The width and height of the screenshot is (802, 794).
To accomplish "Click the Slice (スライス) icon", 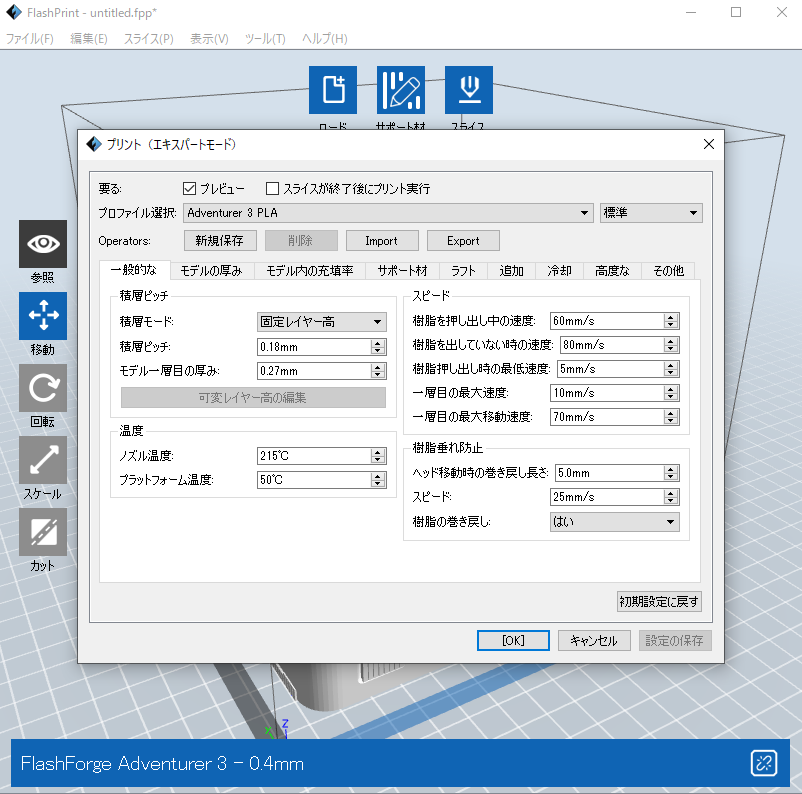I will 468,90.
